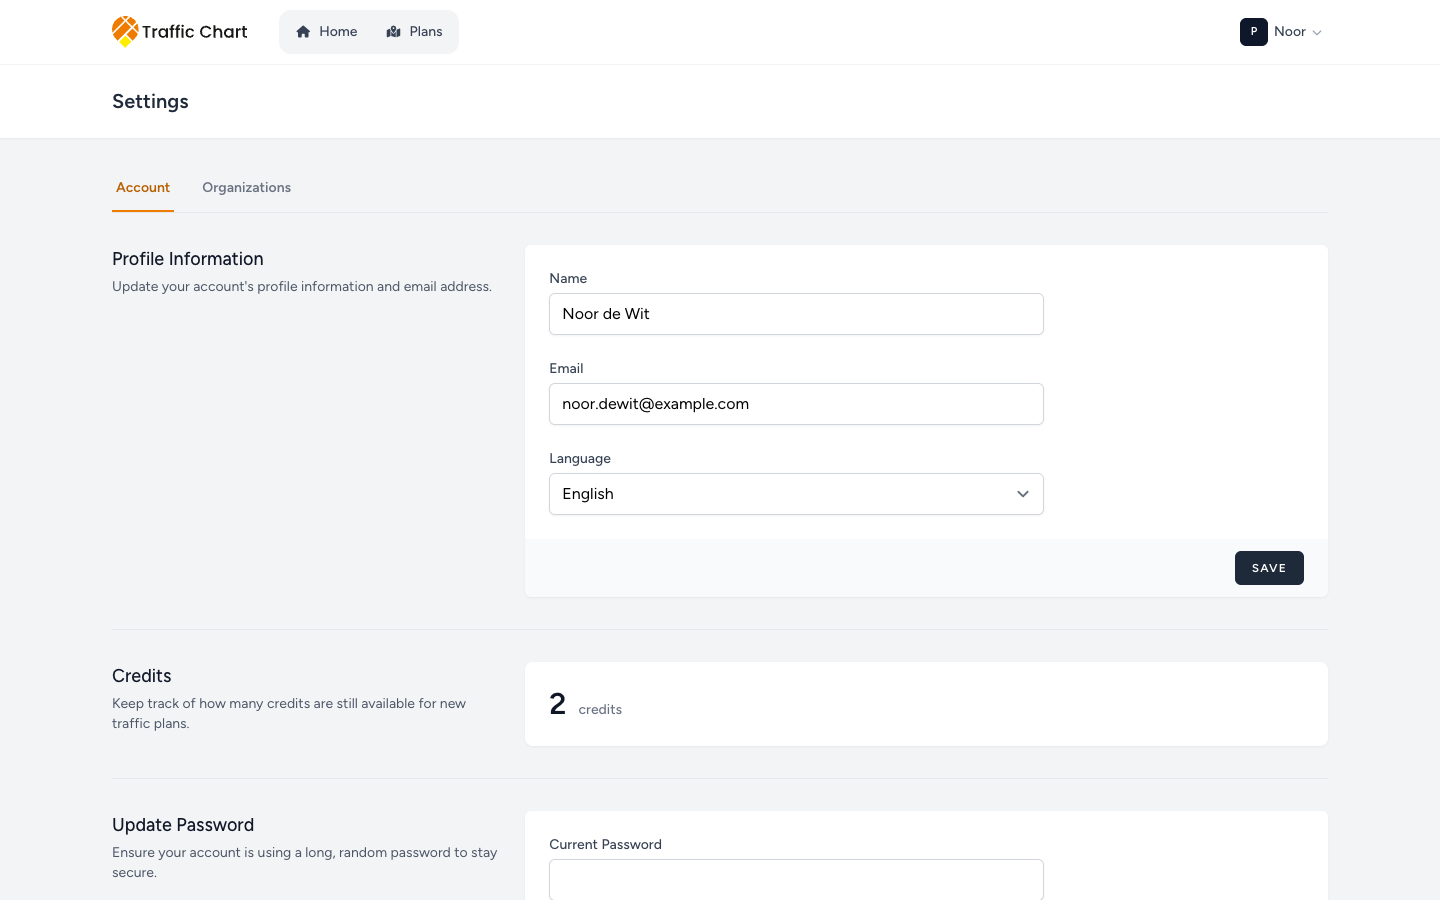
Task: Click the 'credits' unit label
Action: pyautogui.click(x=600, y=710)
